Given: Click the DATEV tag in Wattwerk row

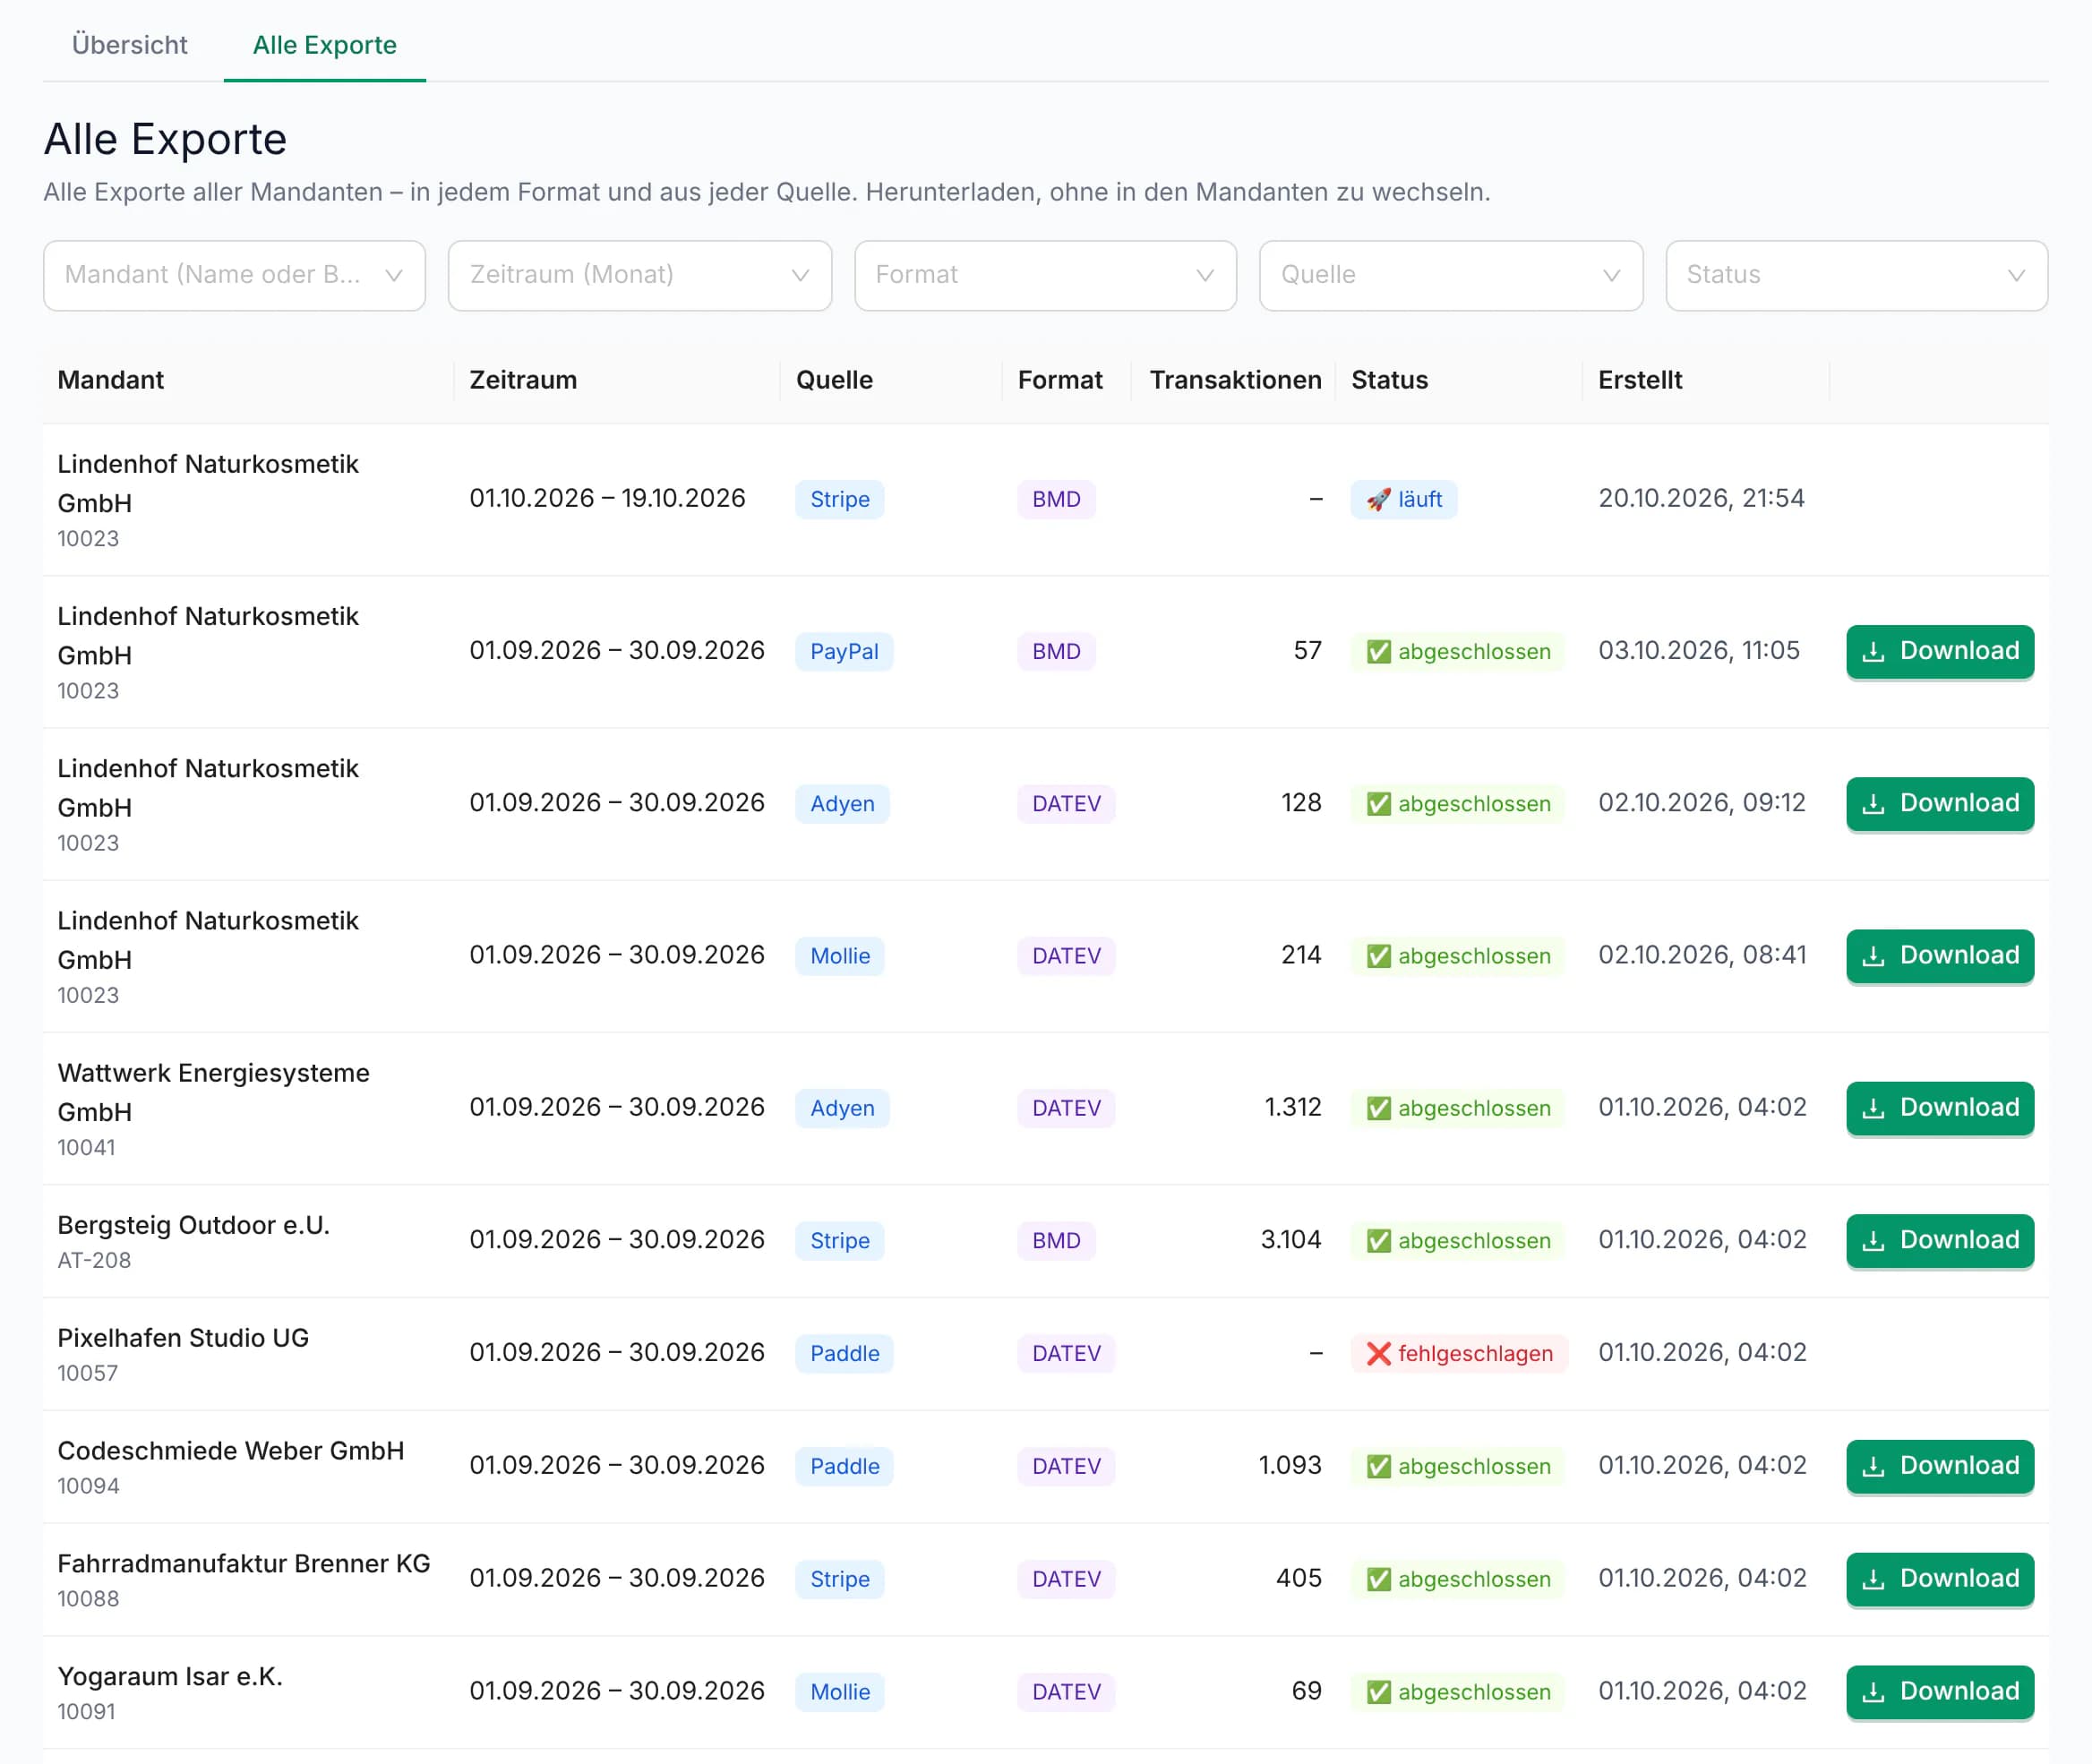Looking at the screenshot, I should pyautogui.click(x=1066, y=1108).
